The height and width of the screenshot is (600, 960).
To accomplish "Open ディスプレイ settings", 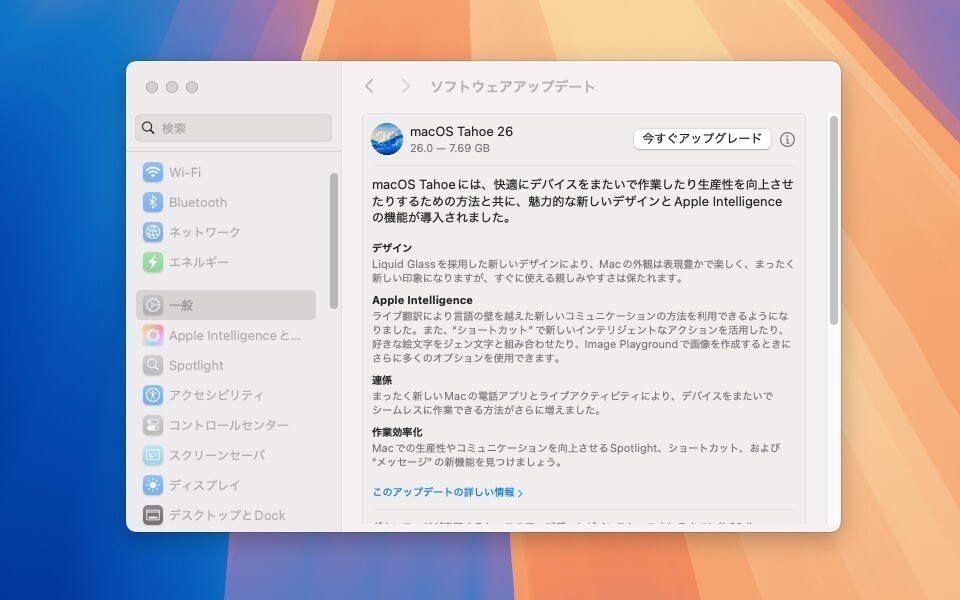I will click(204, 485).
